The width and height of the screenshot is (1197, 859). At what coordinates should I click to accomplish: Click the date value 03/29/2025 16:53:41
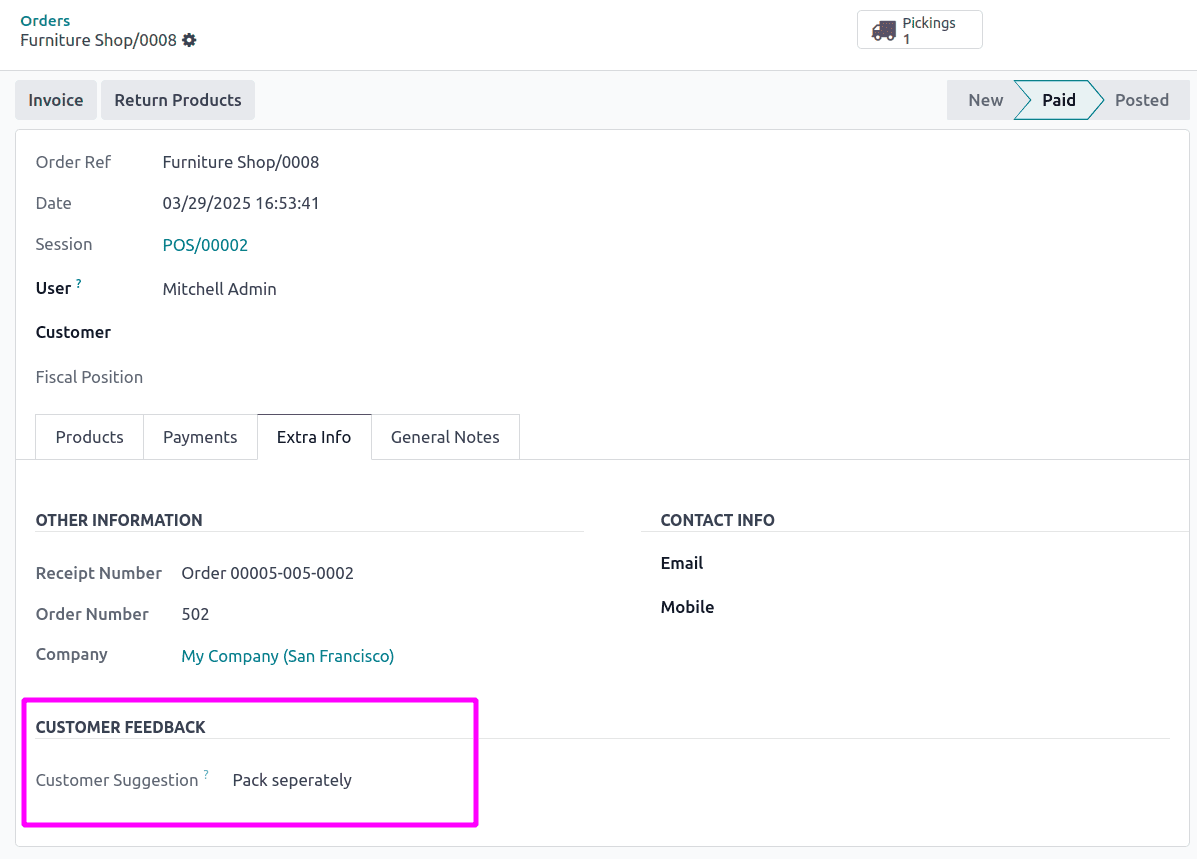(x=240, y=203)
